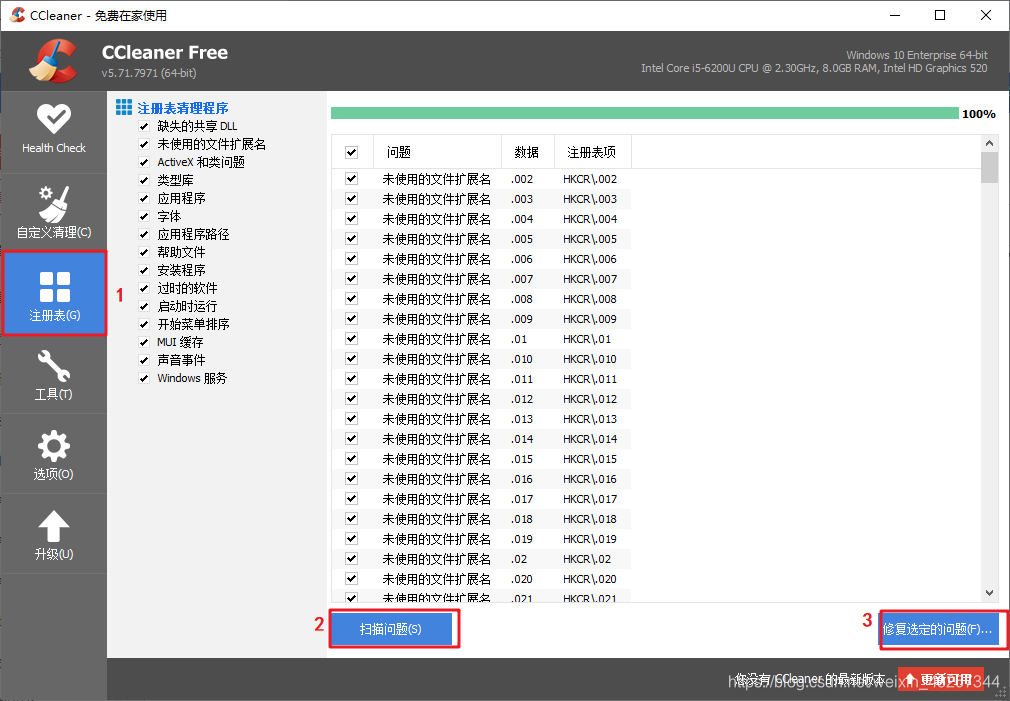The height and width of the screenshot is (701, 1010).
Task: Click the results scrollbar thumb
Action: coord(989,168)
